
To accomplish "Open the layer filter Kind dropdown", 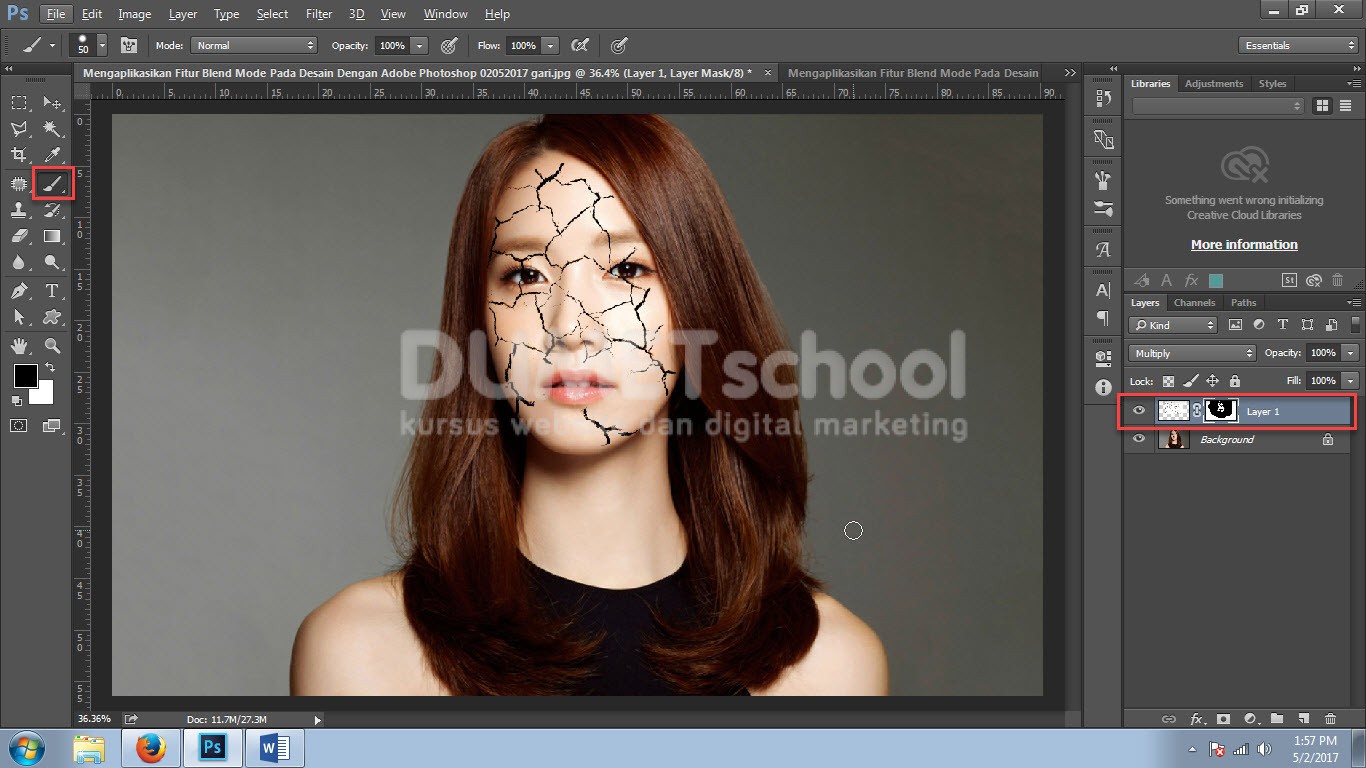I will point(1173,325).
